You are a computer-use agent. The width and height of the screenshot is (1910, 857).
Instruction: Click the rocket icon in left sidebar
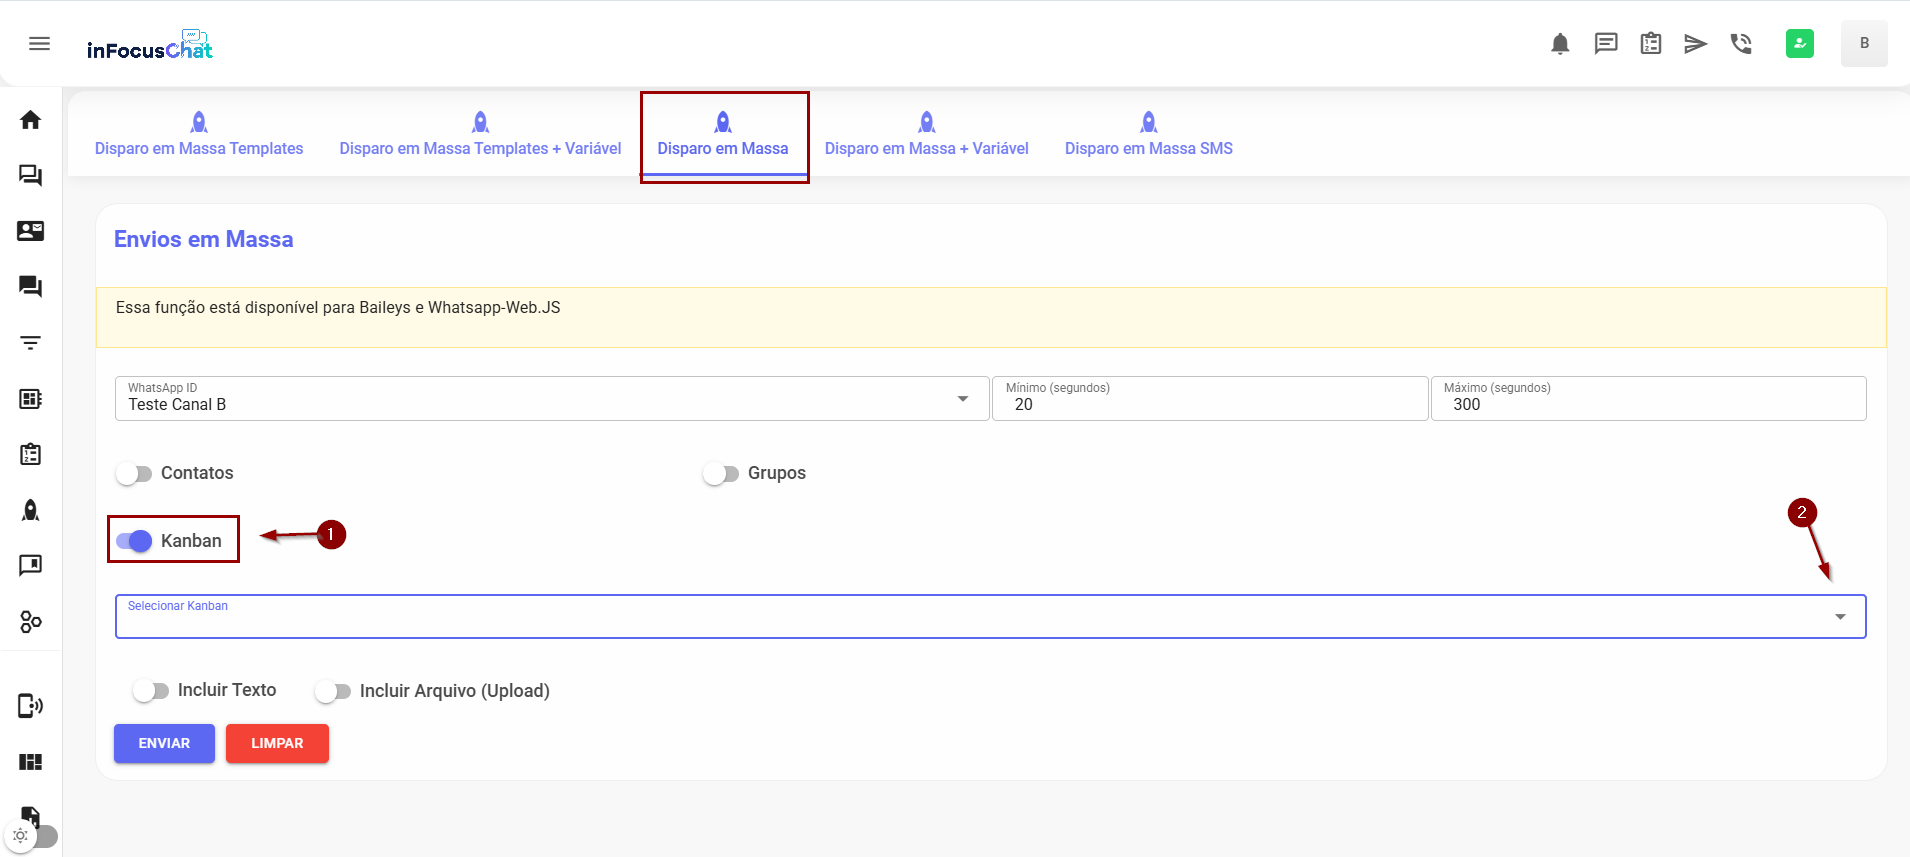(31, 510)
